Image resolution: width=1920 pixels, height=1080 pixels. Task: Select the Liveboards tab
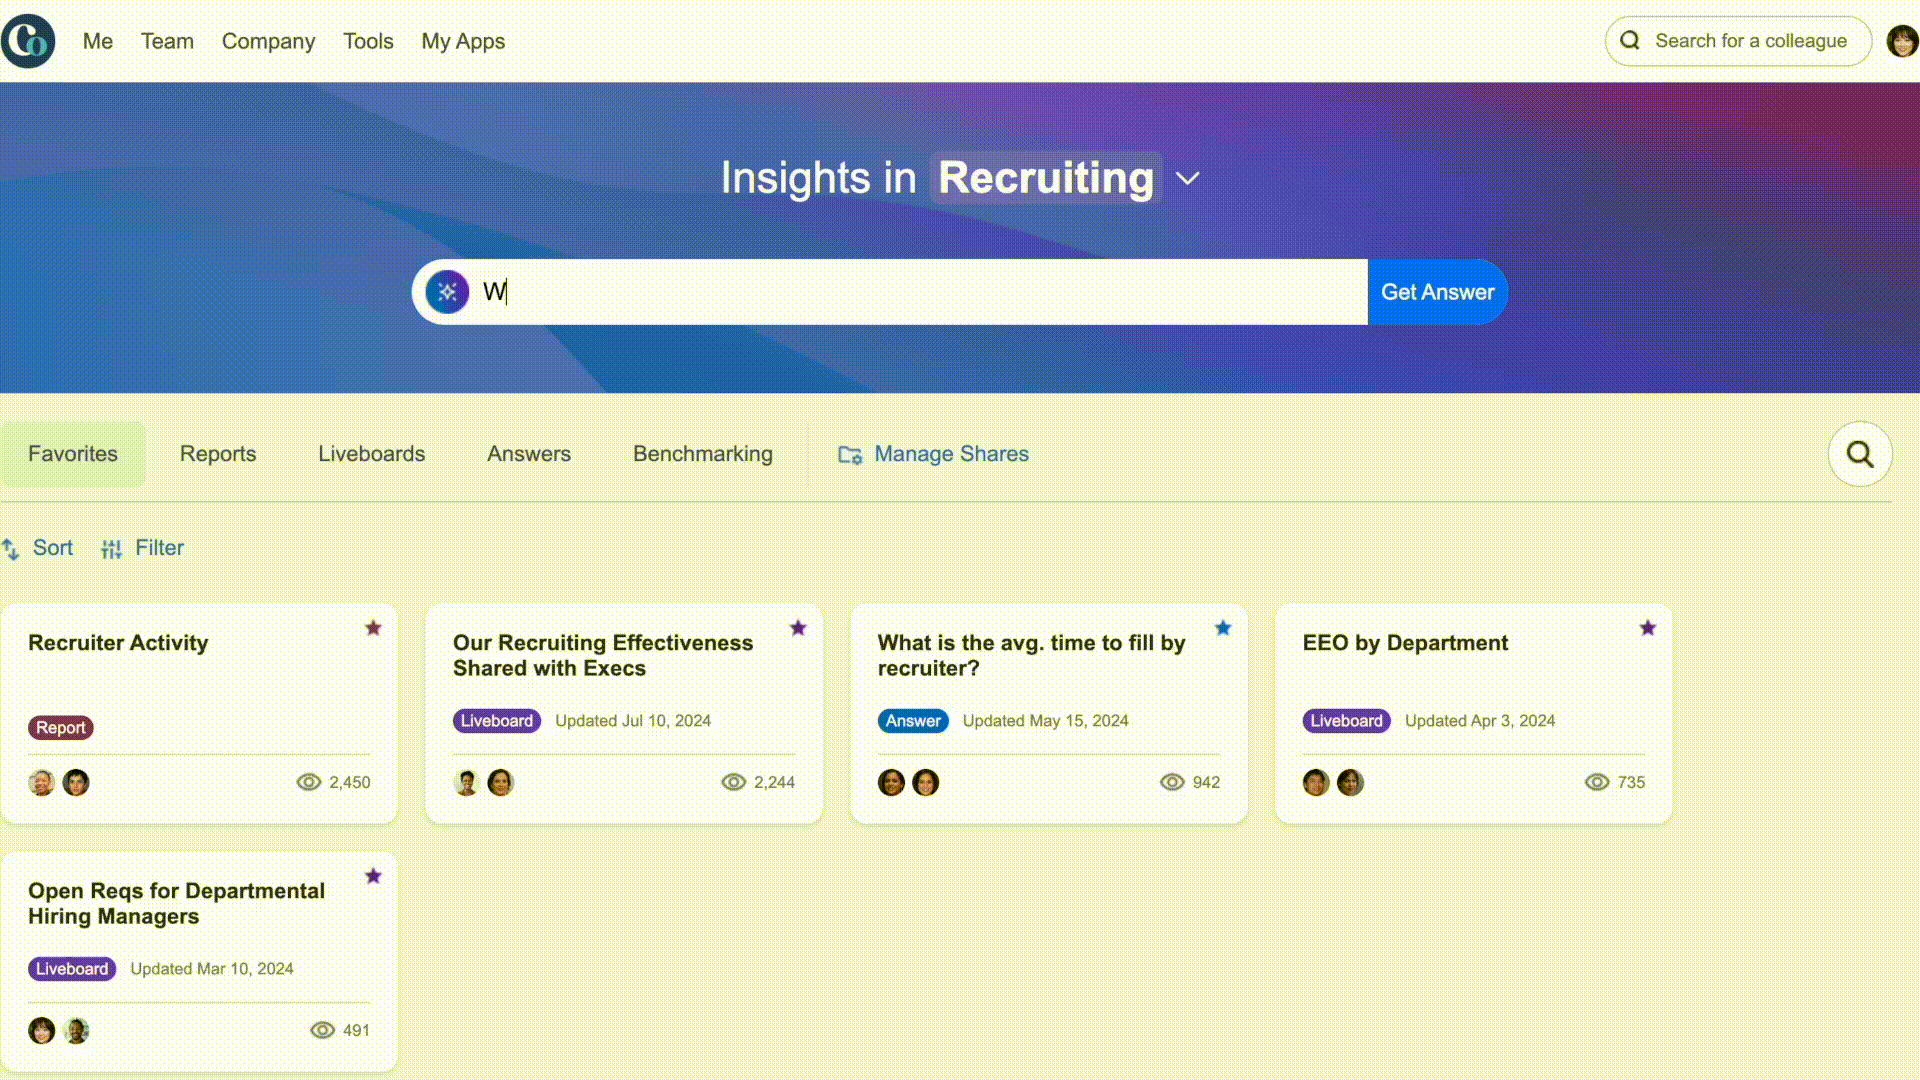point(371,454)
